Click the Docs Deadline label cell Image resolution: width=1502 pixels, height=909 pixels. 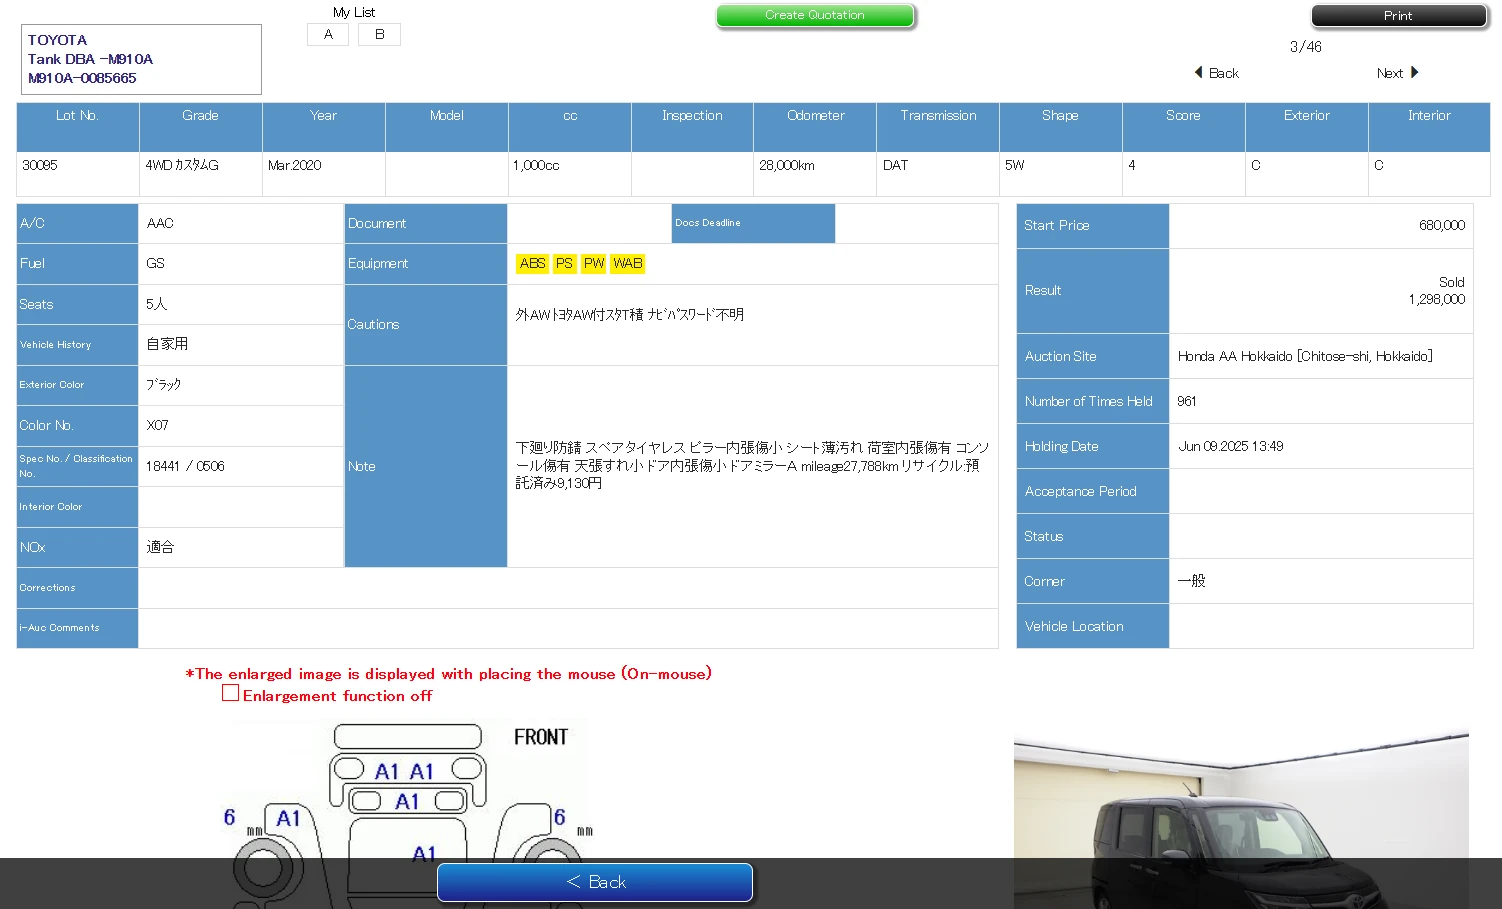(x=752, y=223)
